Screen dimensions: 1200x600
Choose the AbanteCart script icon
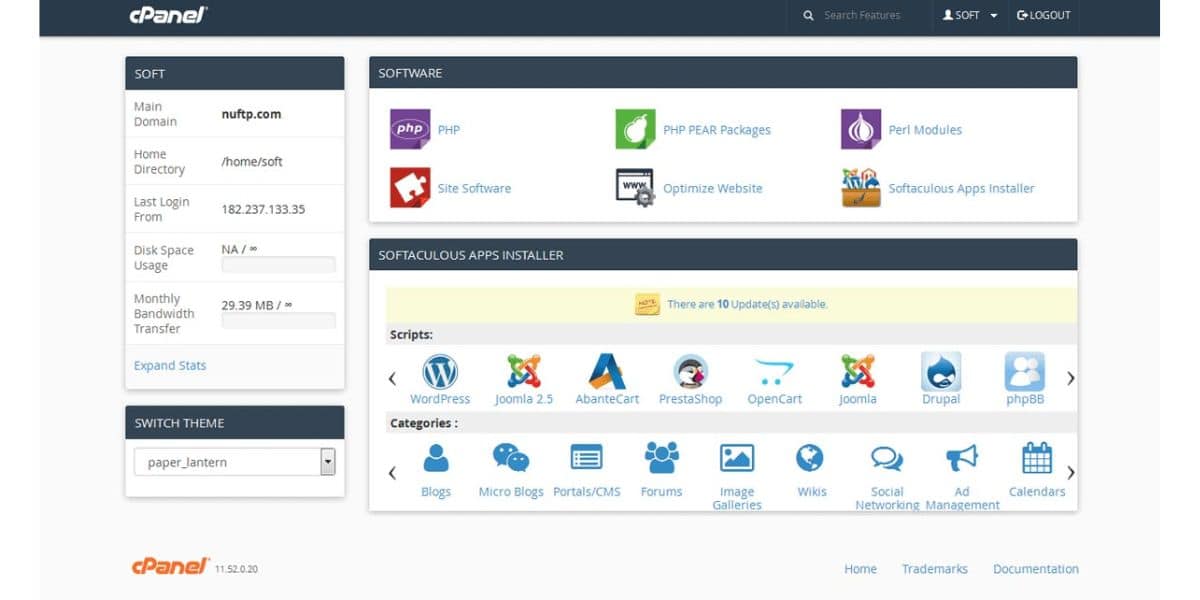[607, 372]
